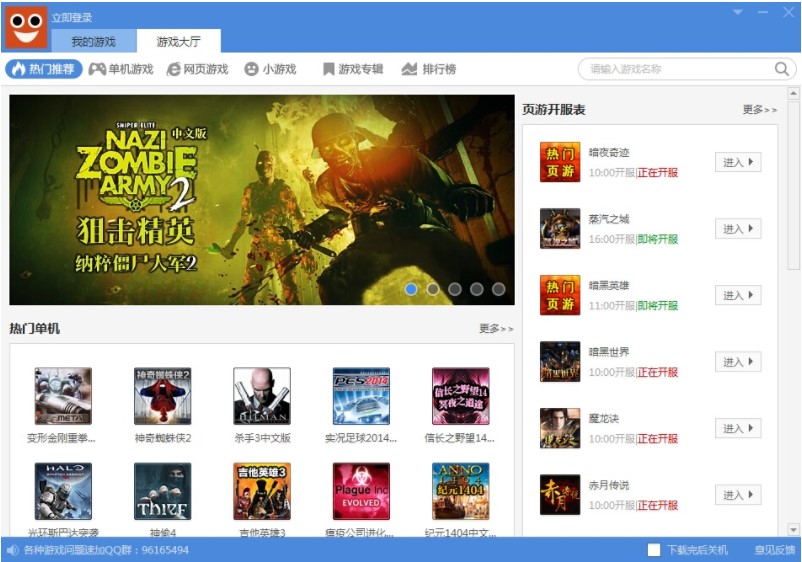Switch to the 我的游戏 tab
Image resolution: width=802 pixels, height=562 pixels.
tap(94, 41)
